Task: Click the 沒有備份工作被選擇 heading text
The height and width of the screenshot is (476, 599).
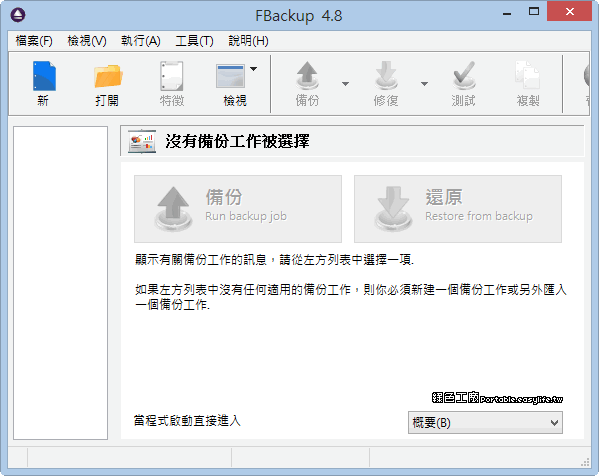Action: pos(237,141)
